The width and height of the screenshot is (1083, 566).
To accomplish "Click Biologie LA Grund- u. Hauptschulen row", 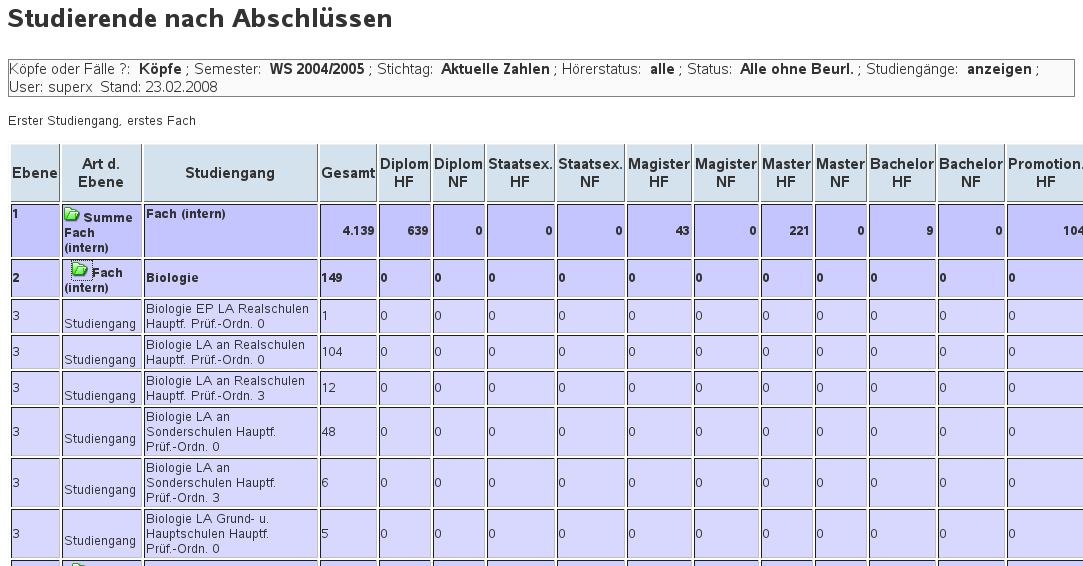I will (230, 534).
